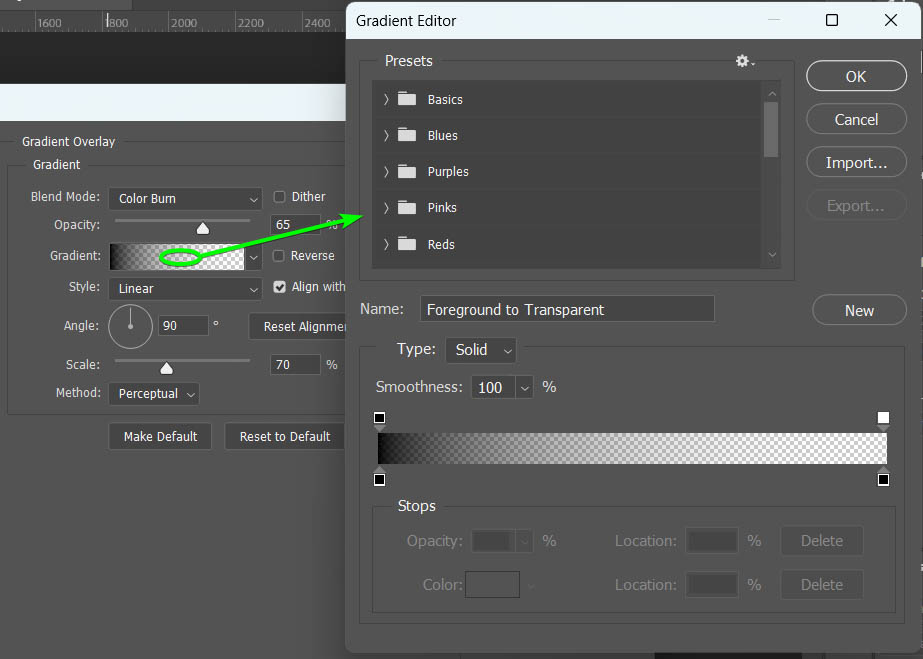
Task: Click the Angle value field
Action: 183,325
